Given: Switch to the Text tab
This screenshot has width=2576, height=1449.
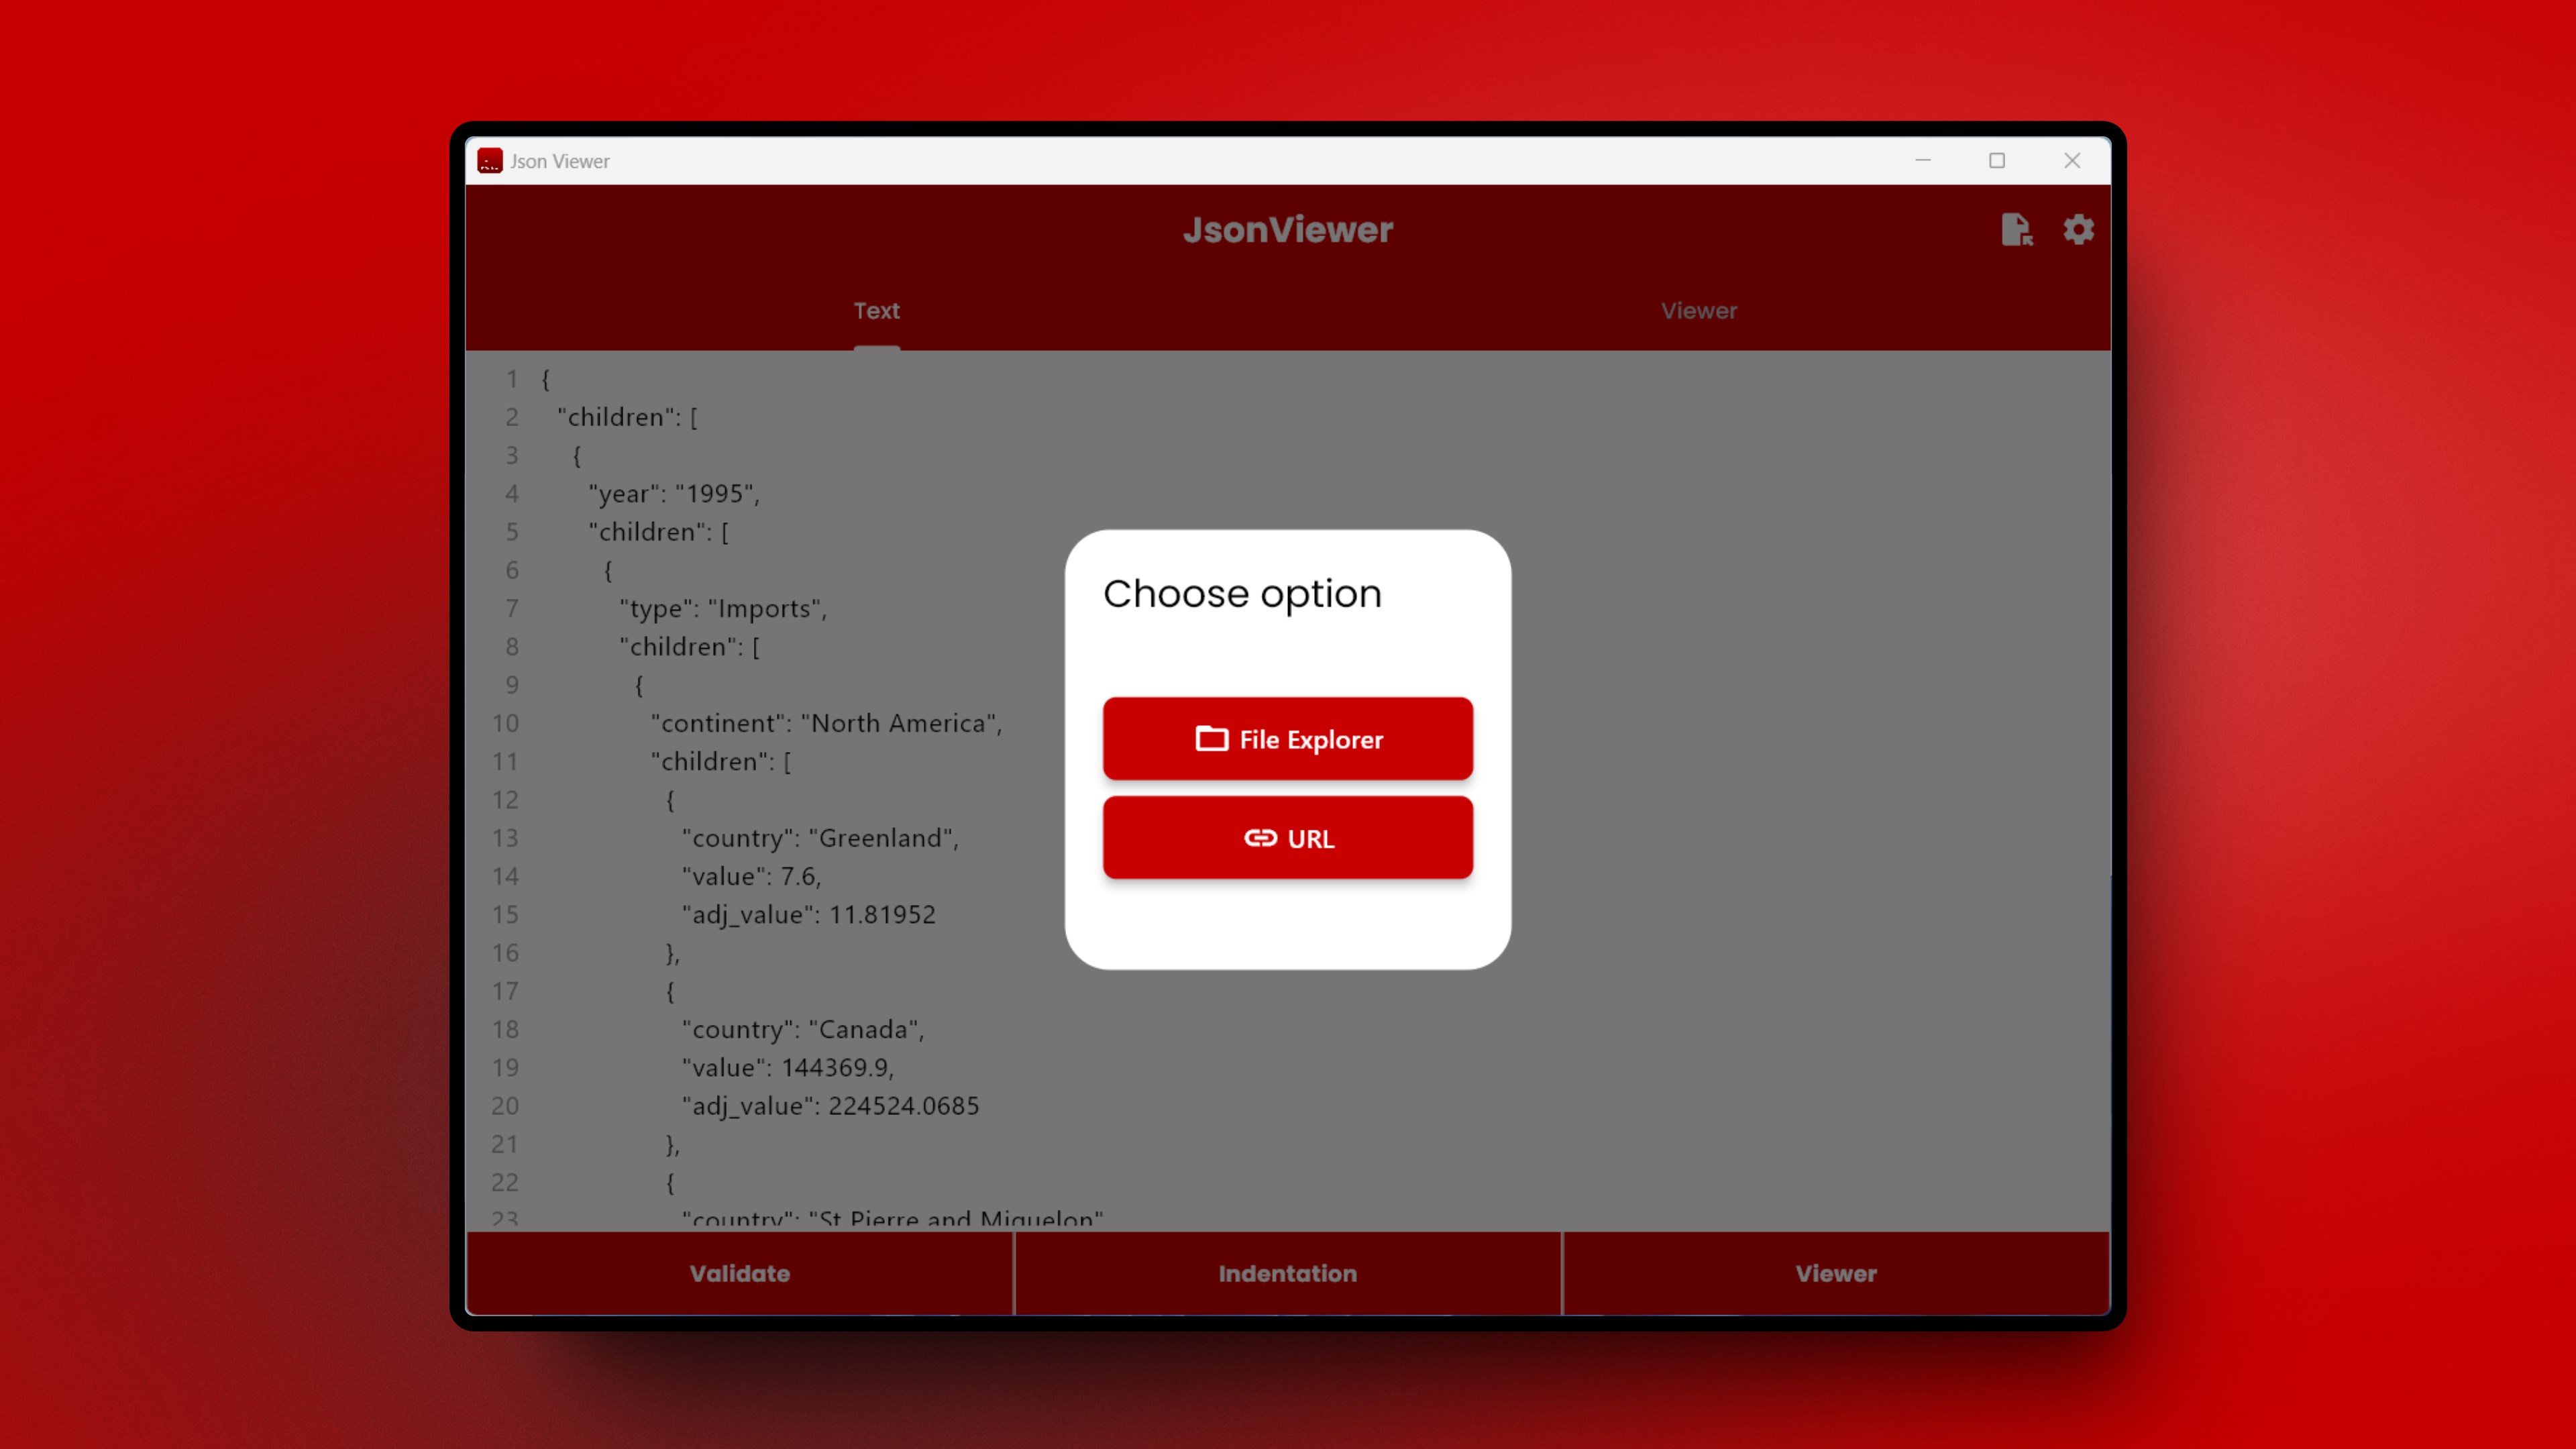Looking at the screenshot, I should [876, 311].
